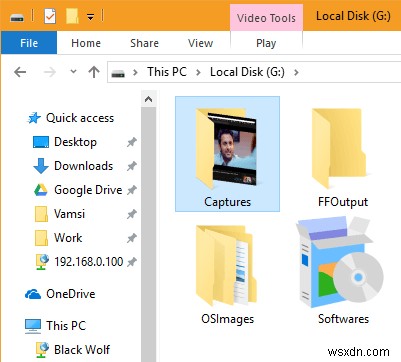
Task: Open network location 192.168.0.100
Action: tap(89, 262)
